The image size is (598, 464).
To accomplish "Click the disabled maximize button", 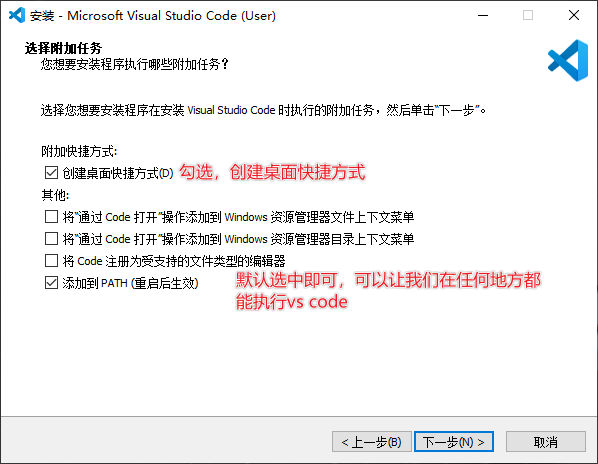I will (528, 15).
